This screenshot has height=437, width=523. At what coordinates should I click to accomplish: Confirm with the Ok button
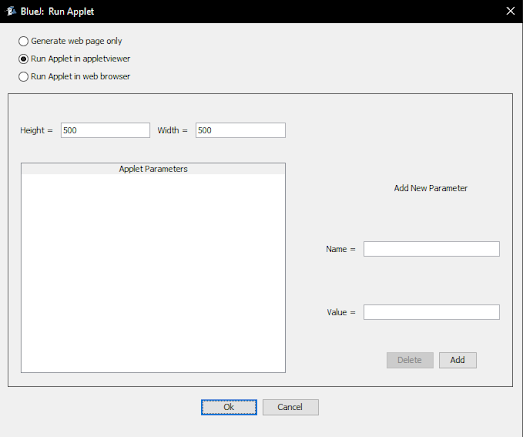(229, 407)
